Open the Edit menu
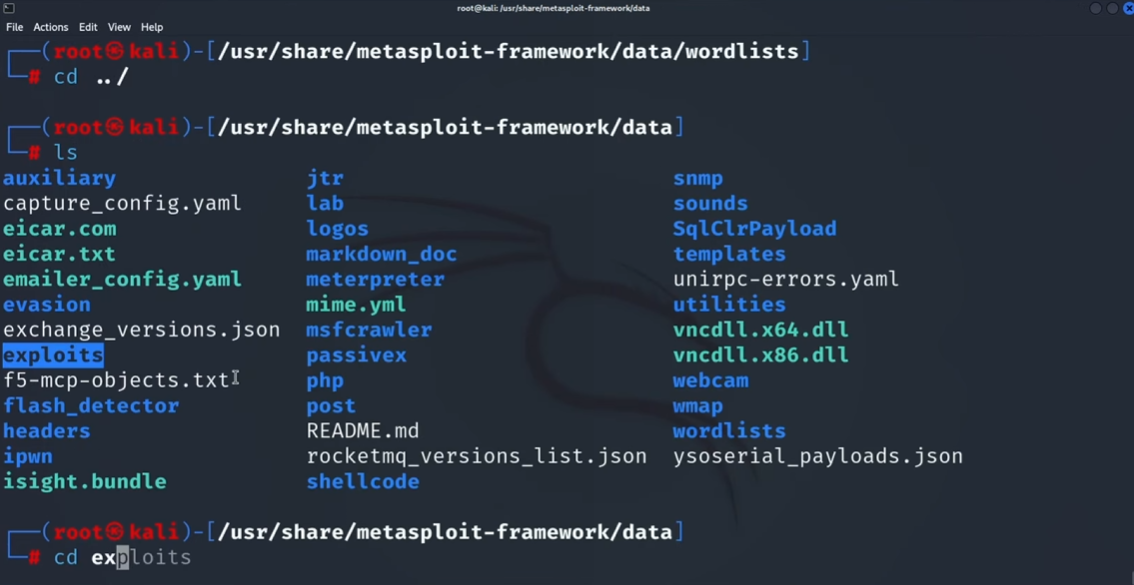Image resolution: width=1134 pixels, height=585 pixels. [88, 27]
